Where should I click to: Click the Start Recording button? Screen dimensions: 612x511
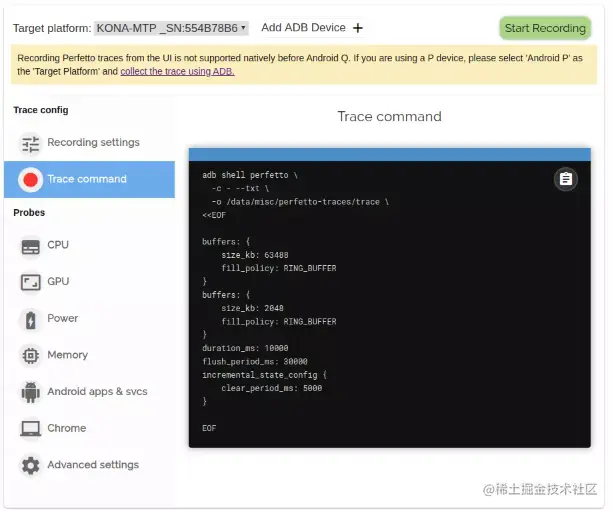545,28
